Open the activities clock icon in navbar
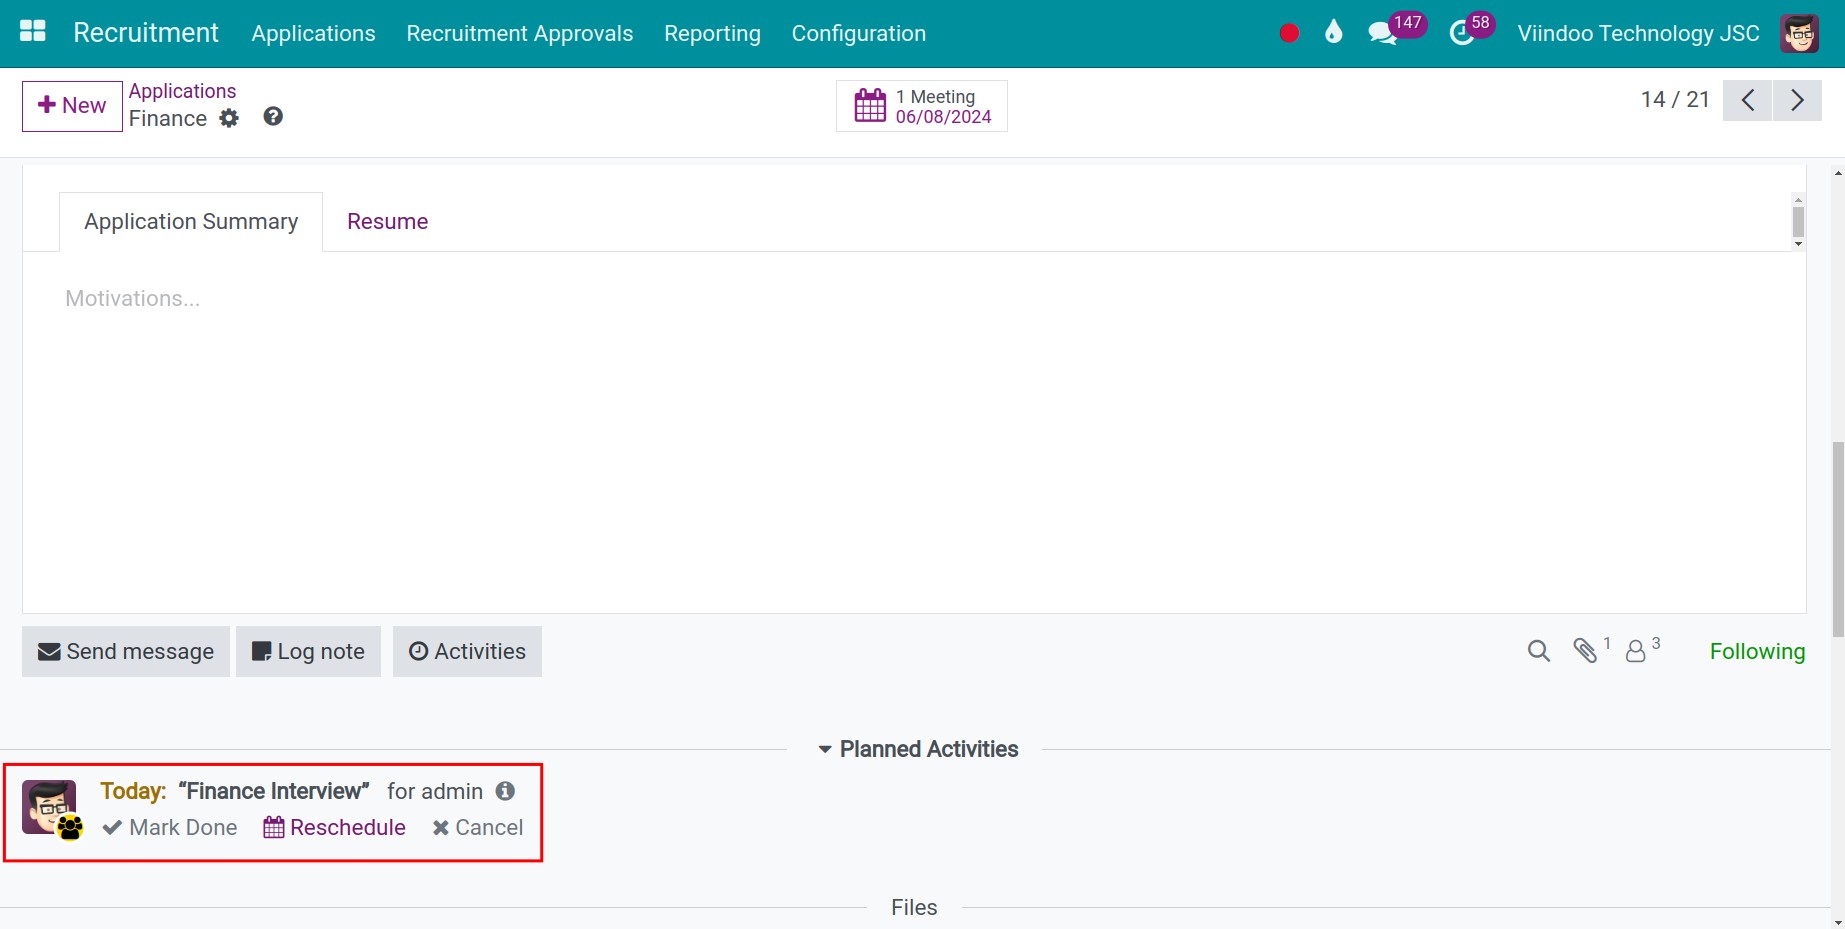Image resolution: width=1845 pixels, height=929 pixels. click(1462, 33)
